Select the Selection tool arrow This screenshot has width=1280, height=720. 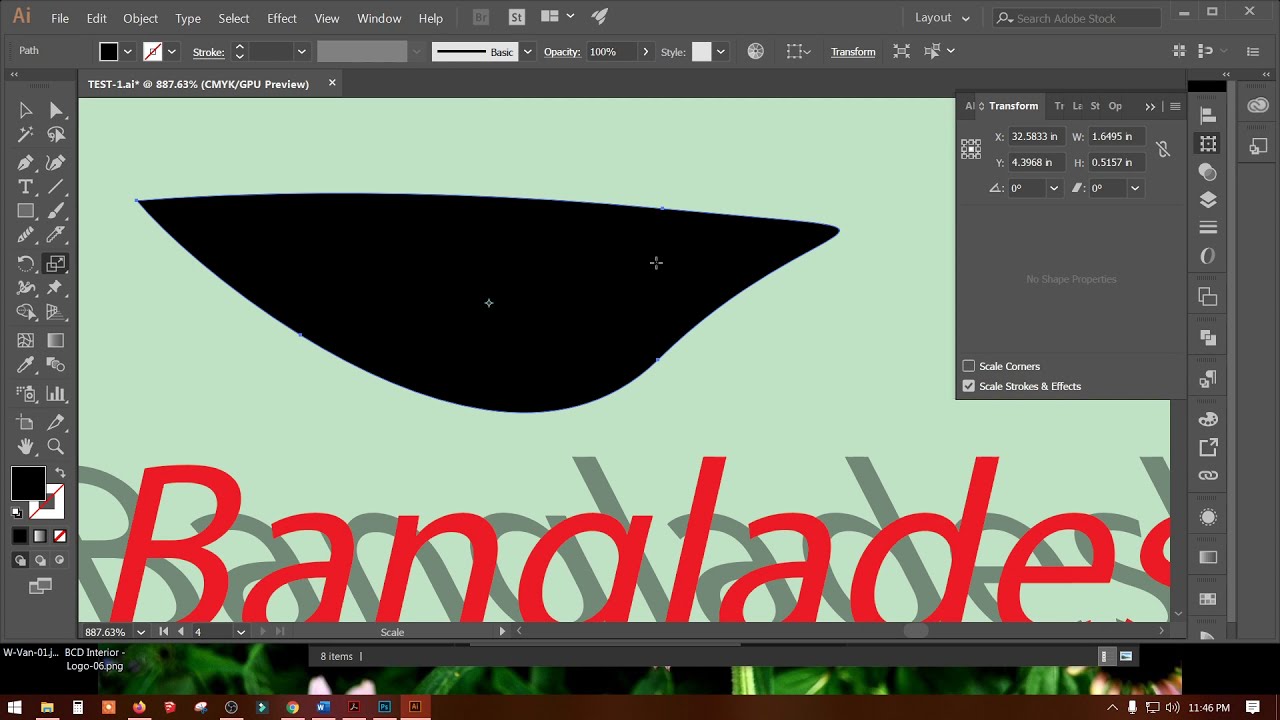(26, 111)
